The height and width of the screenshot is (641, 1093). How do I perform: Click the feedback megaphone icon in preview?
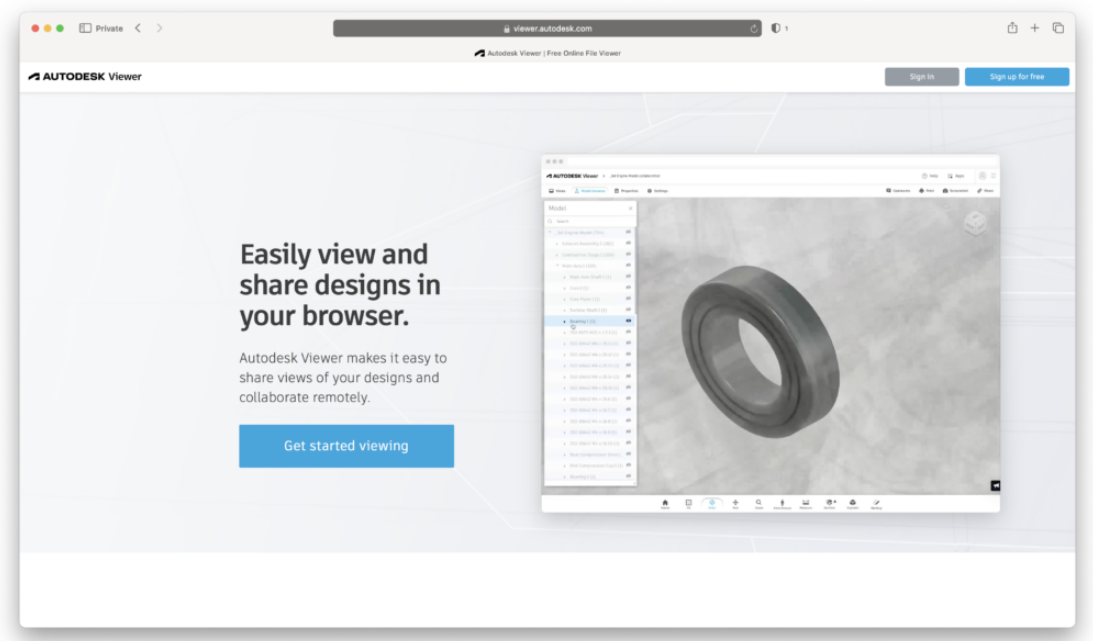pos(995,486)
